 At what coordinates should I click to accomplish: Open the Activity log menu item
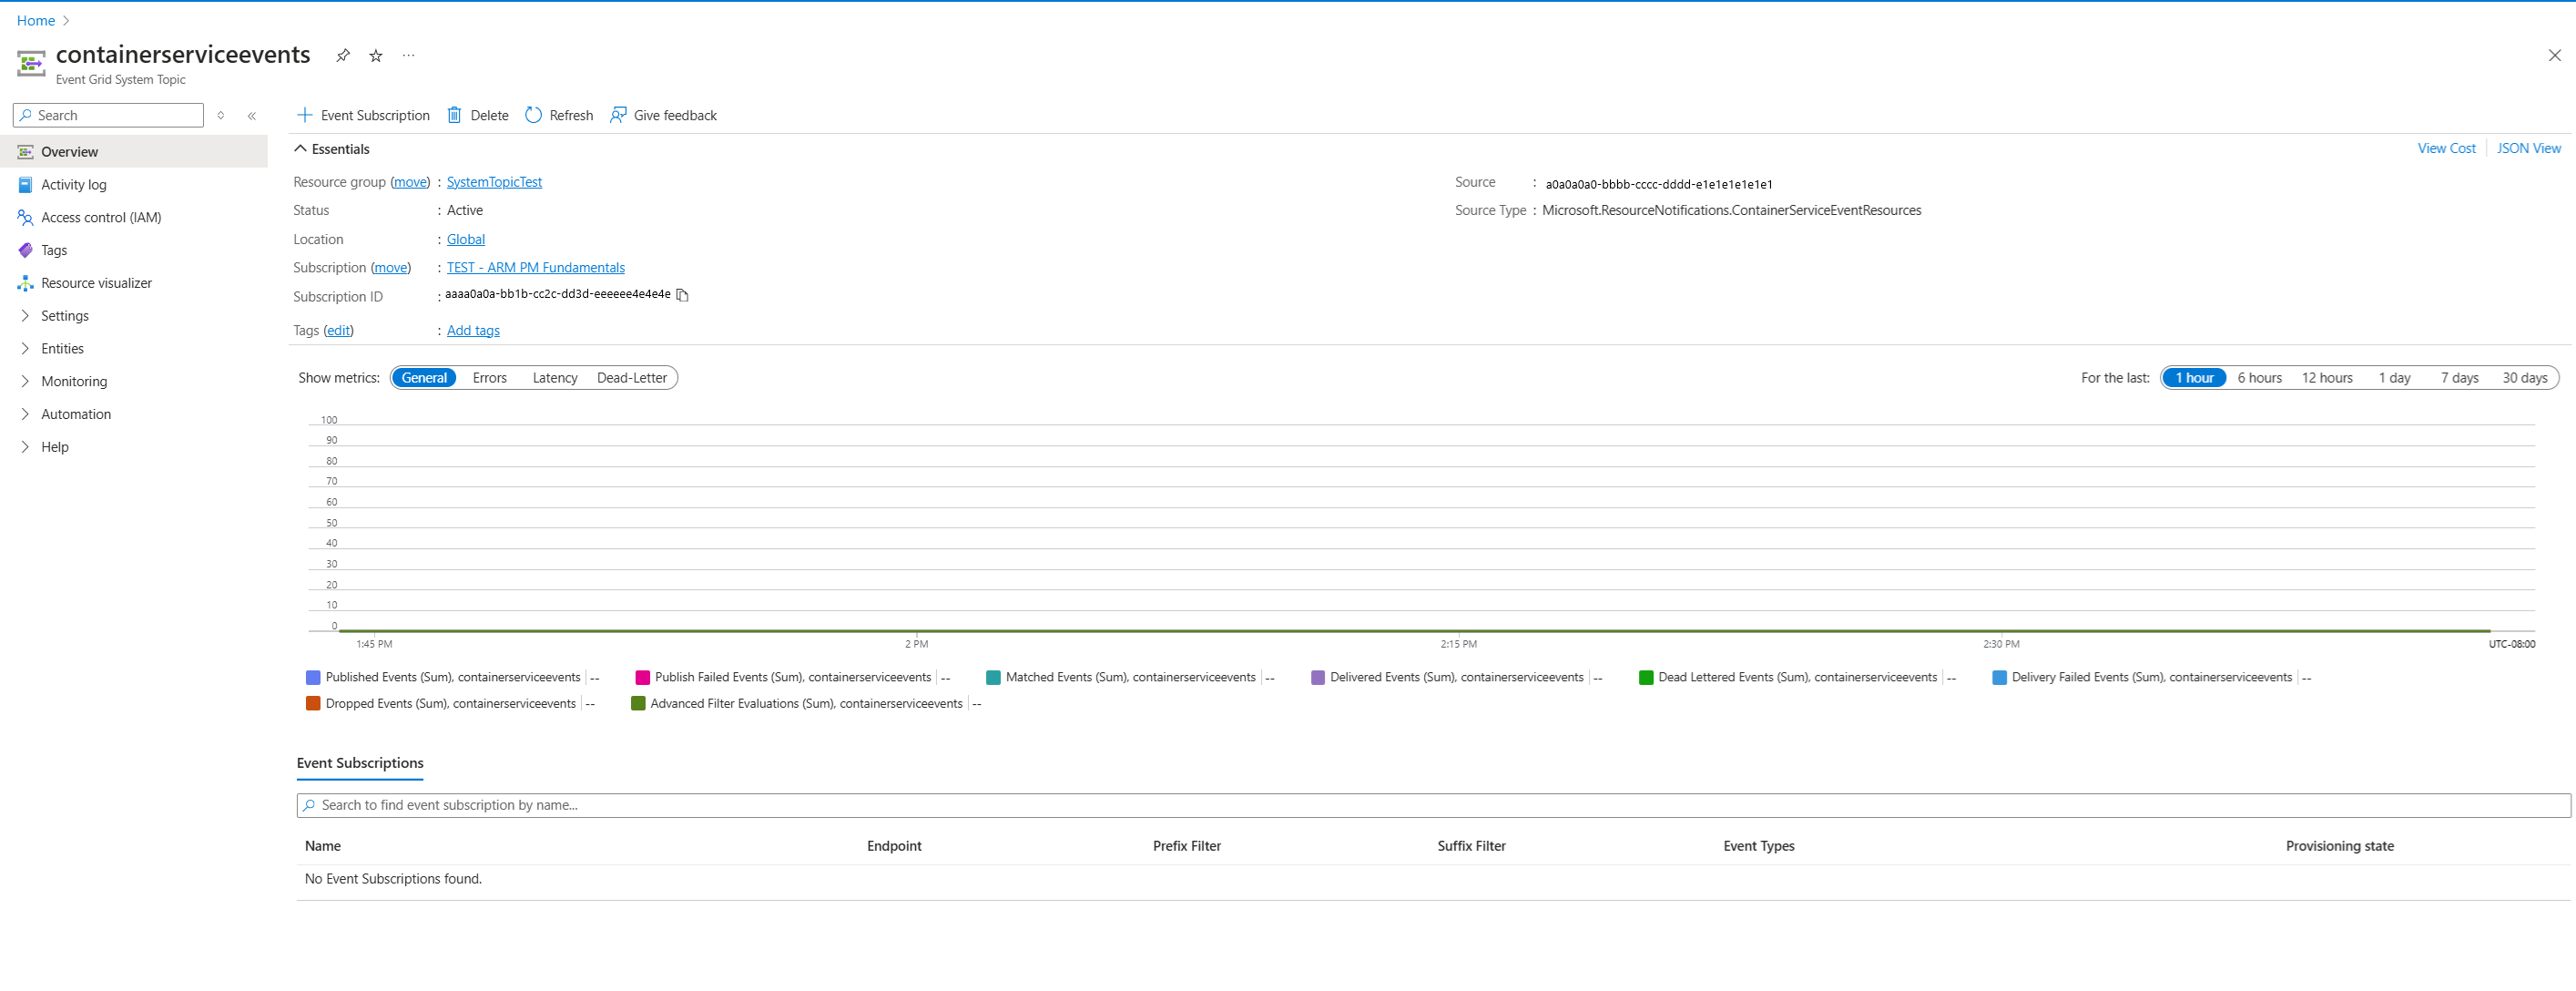click(73, 185)
